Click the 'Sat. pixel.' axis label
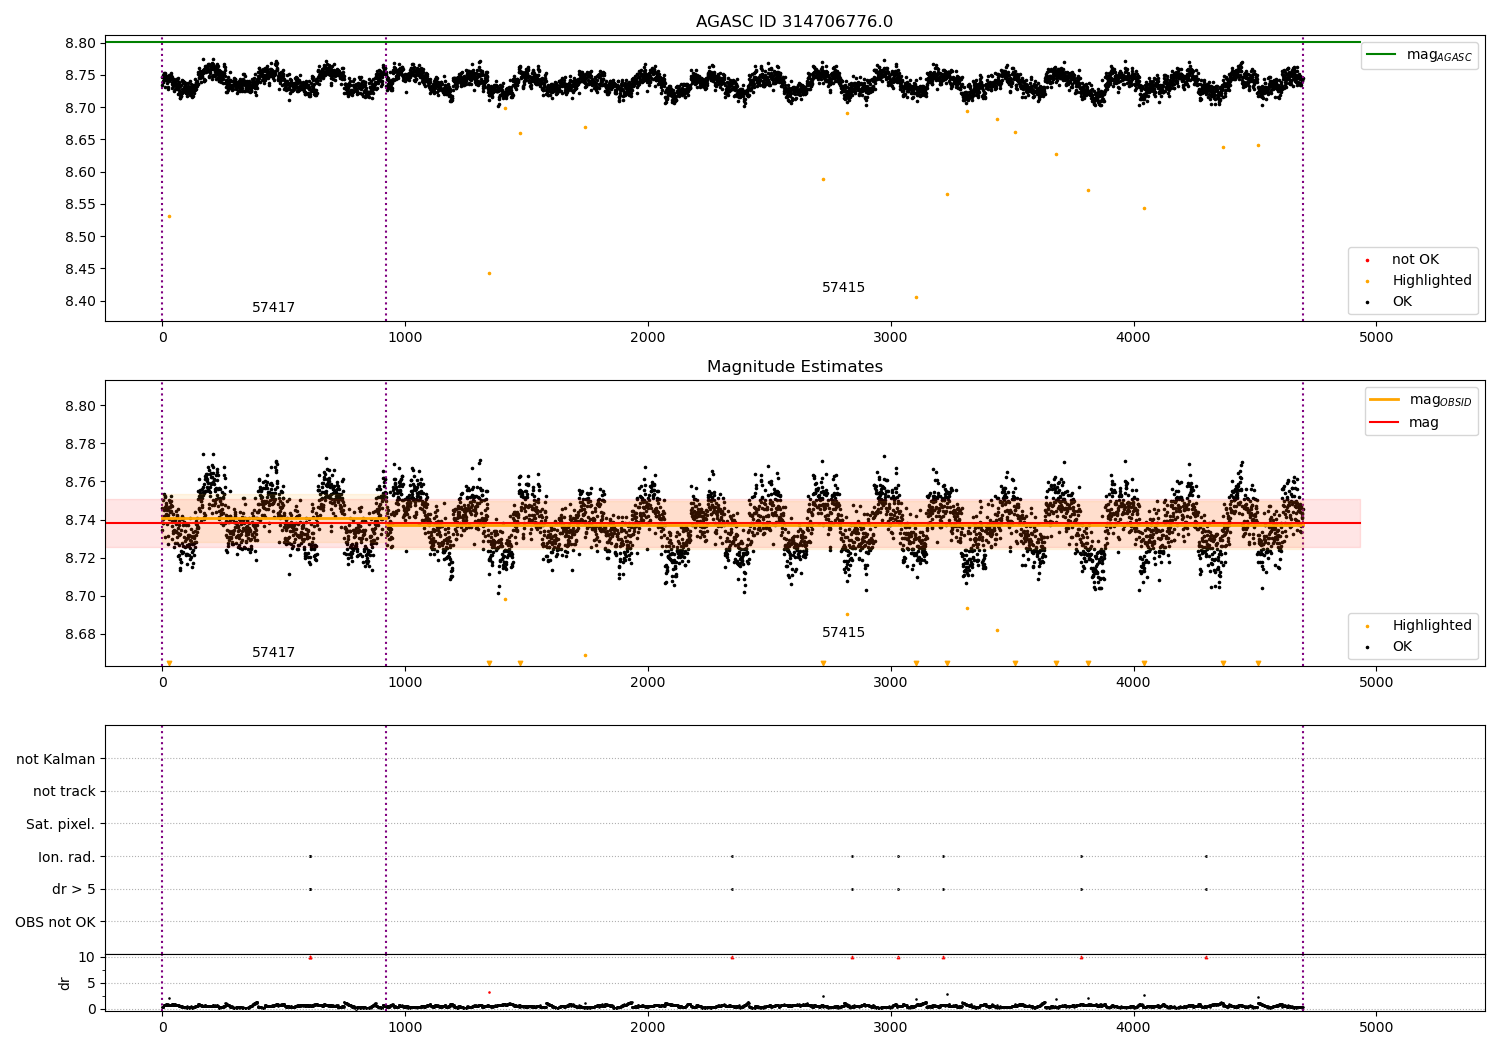This screenshot has width=1500, height=1050. tap(60, 825)
